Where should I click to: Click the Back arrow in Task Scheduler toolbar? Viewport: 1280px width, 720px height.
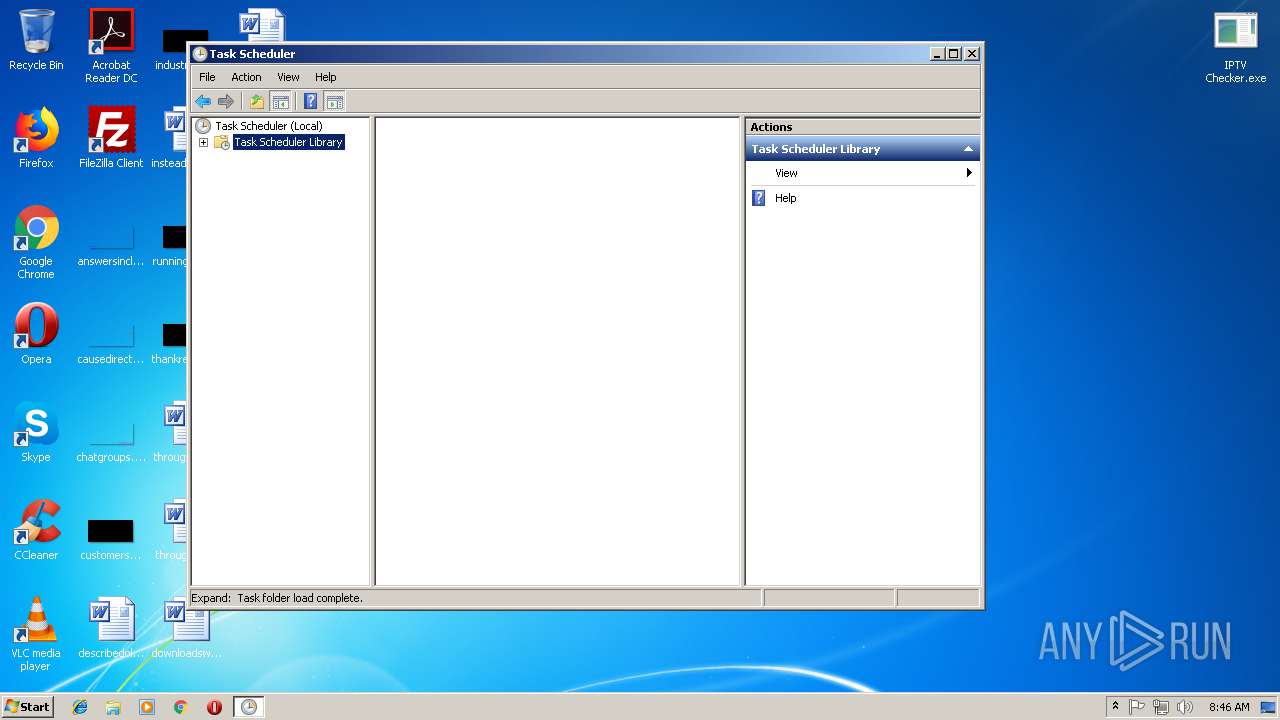[203, 101]
